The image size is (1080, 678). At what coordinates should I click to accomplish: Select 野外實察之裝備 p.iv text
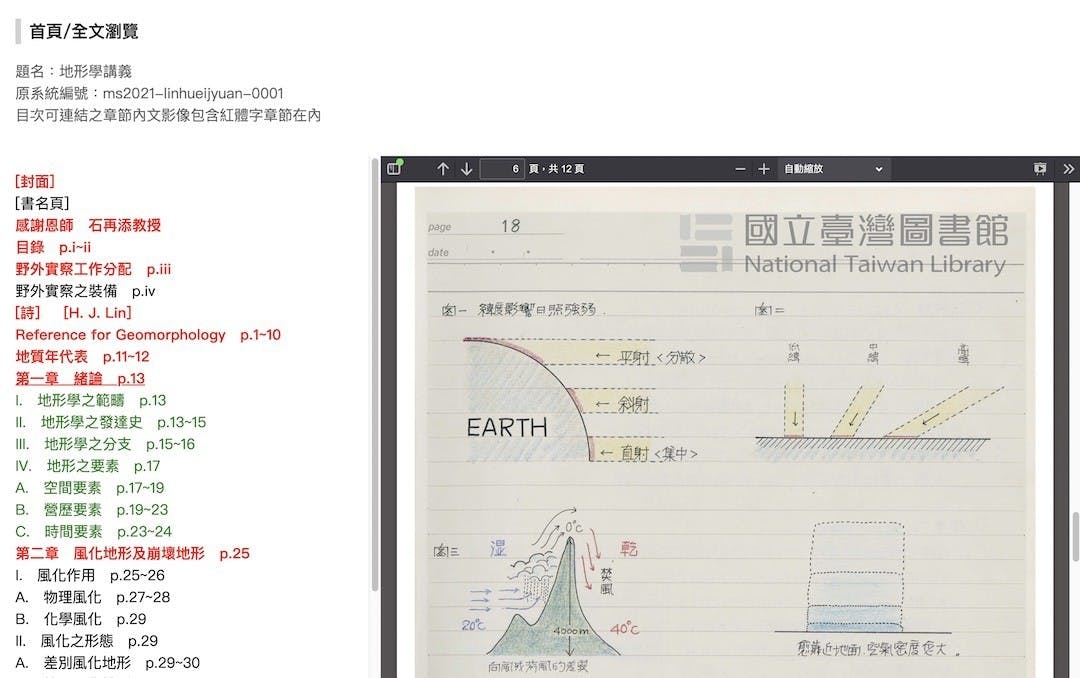85,291
